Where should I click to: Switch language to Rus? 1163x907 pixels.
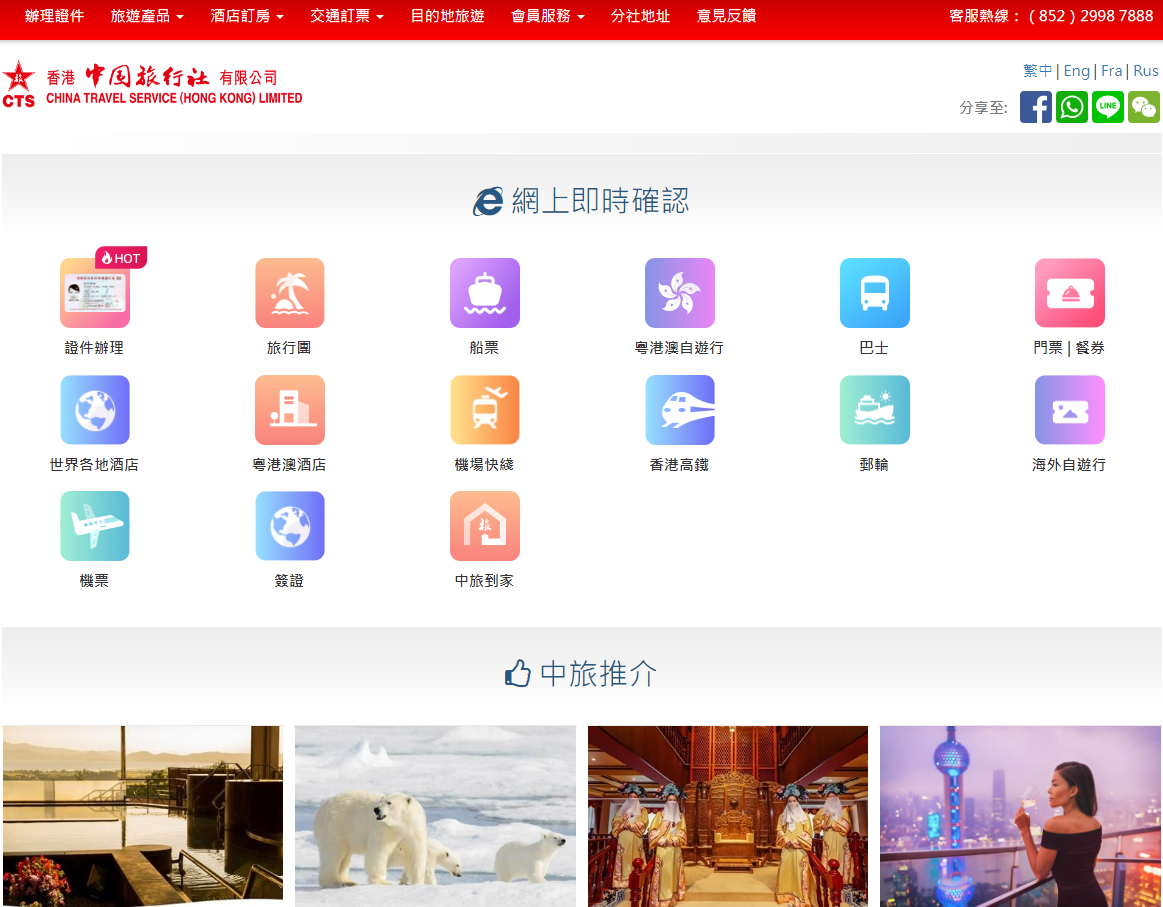click(x=1145, y=70)
